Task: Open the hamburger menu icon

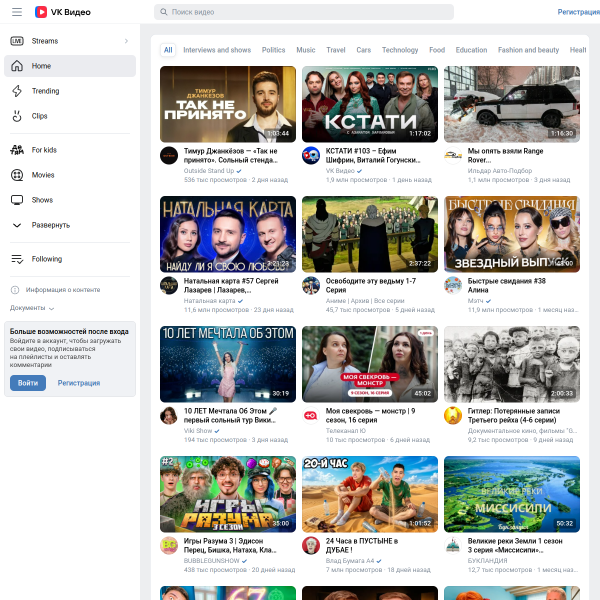Action: (17, 12)
